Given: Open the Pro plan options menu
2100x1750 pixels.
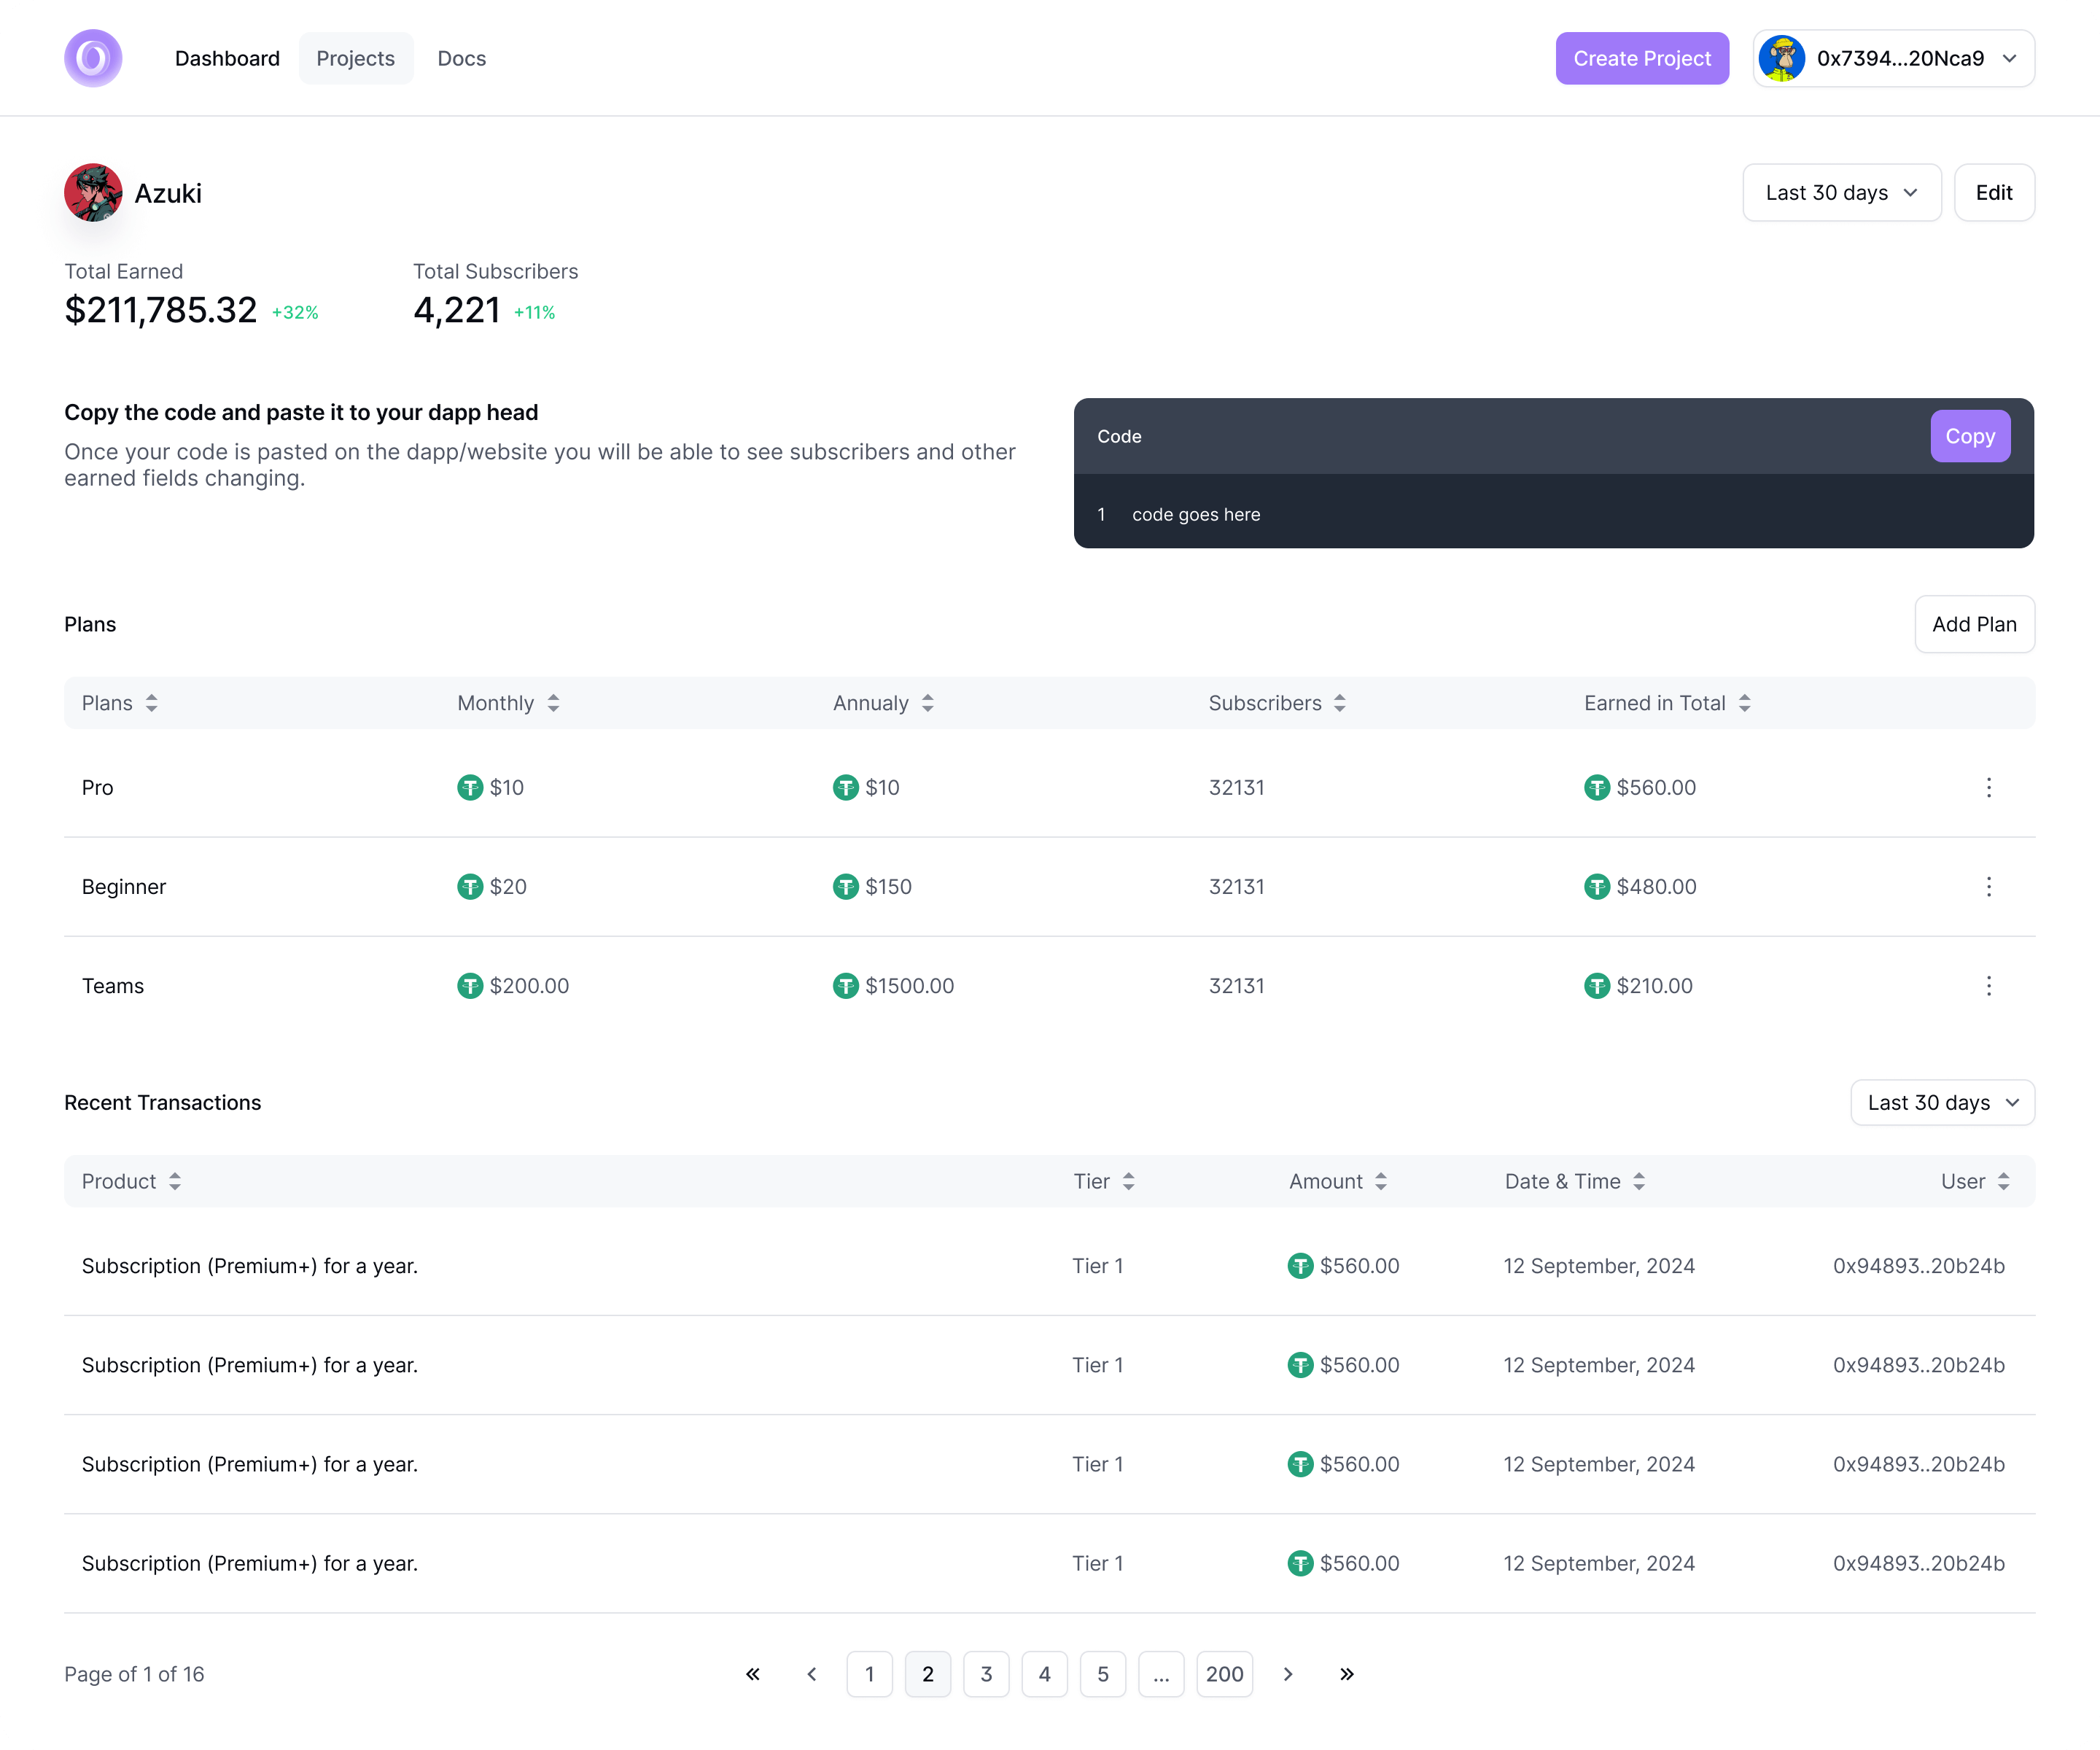Looking at the screenshot, I should coord(1988,788).
